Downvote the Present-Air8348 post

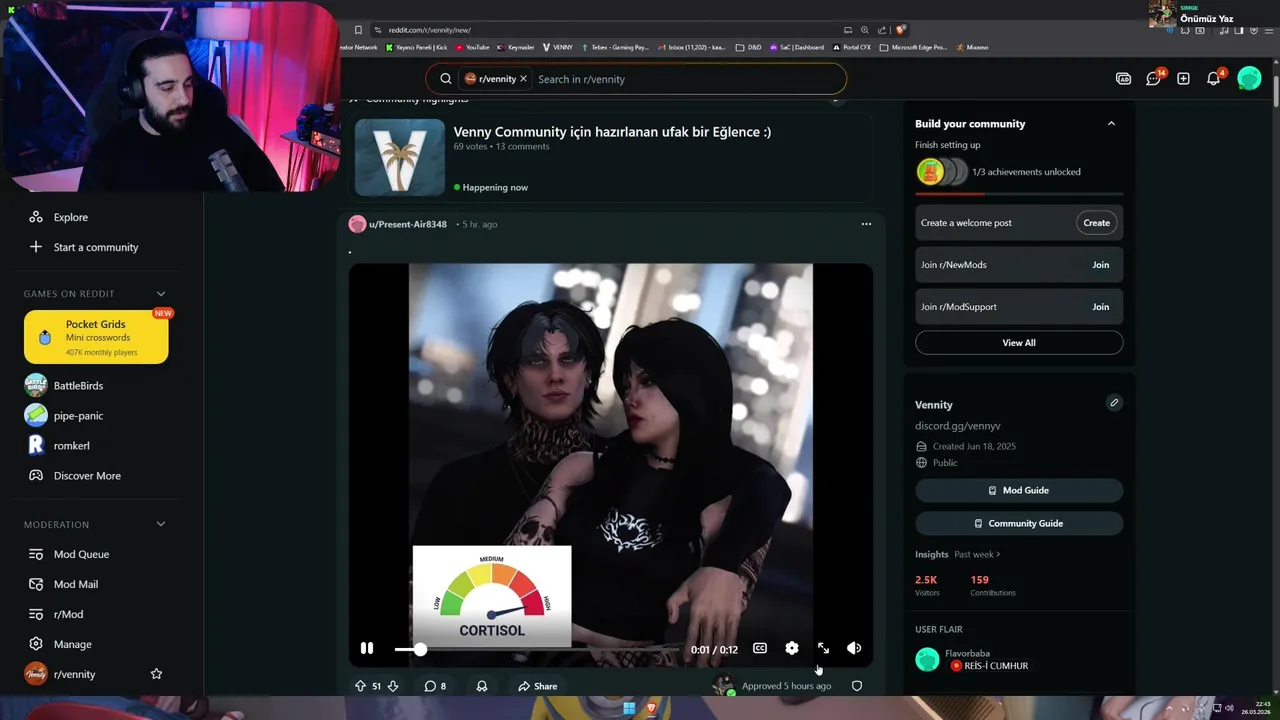[x=393, y=686]
